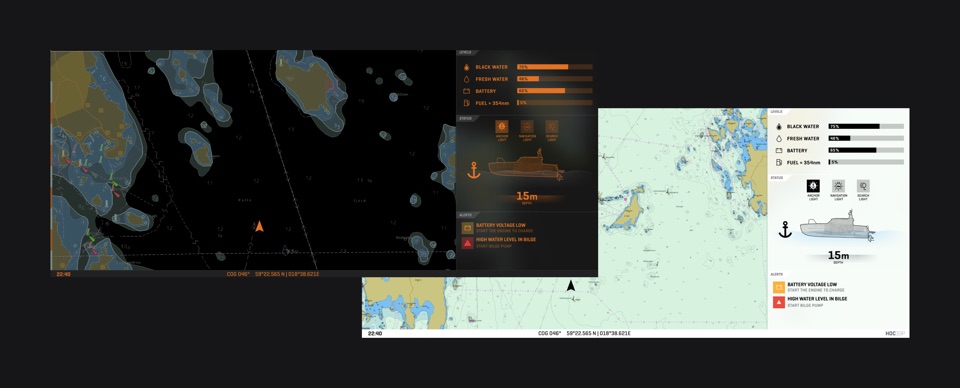Toggle Search Light in the light-theme panel
The image size is (960, 388).
tap(863, 186)
